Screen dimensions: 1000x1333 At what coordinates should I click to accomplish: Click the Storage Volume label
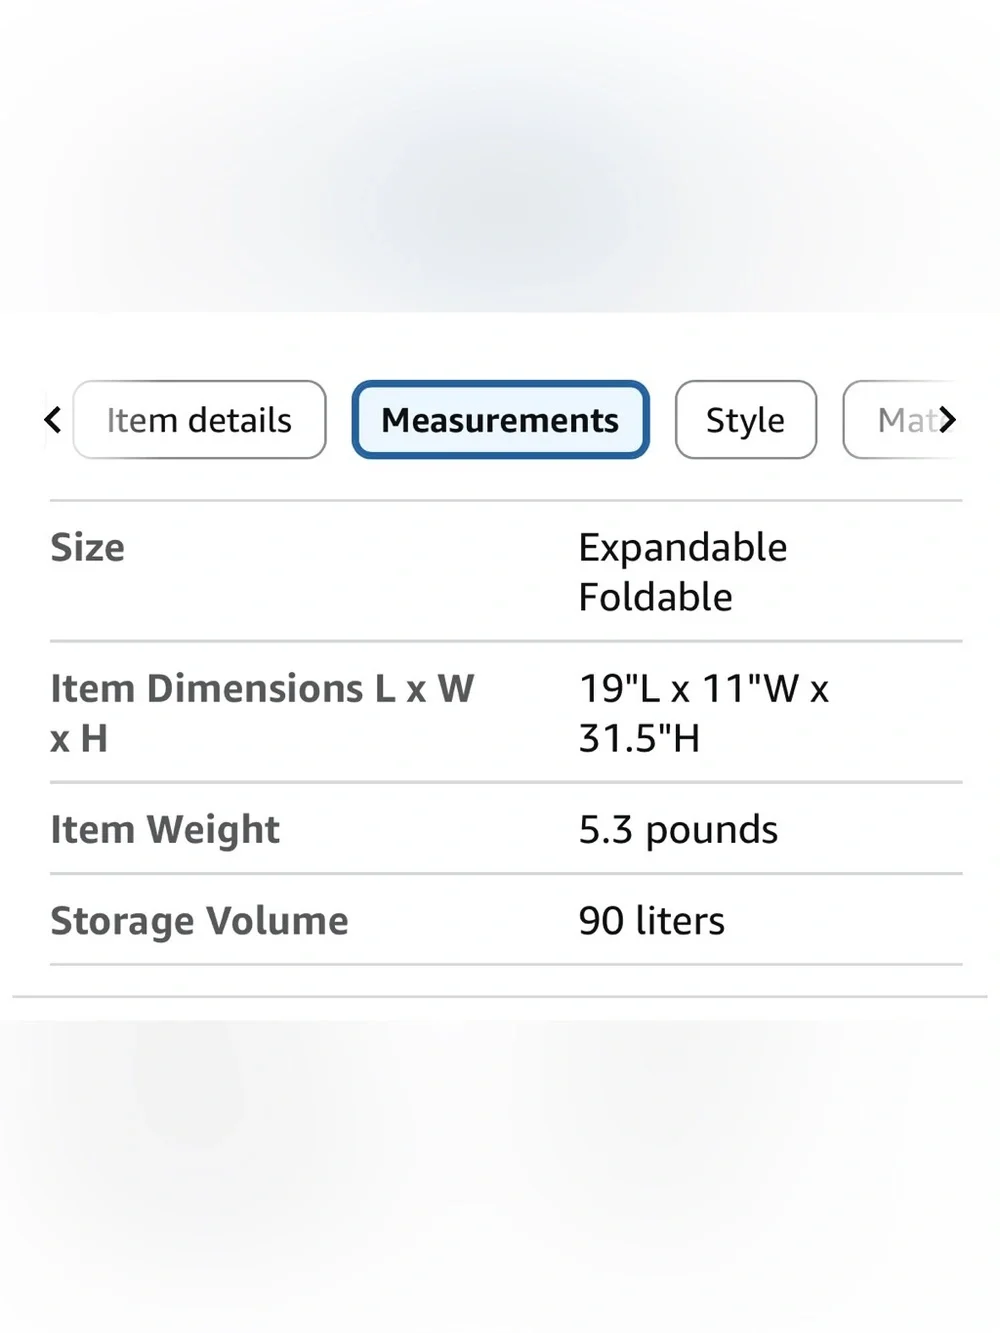click(199, 921)
